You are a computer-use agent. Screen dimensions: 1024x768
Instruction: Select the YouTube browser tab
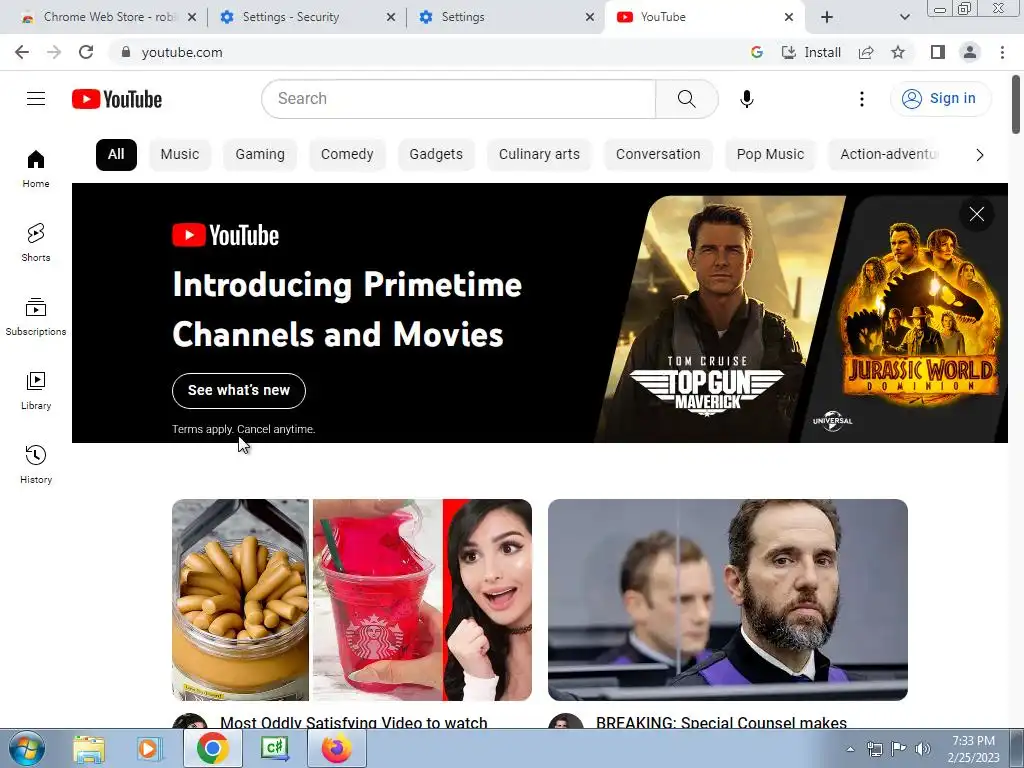704,17
